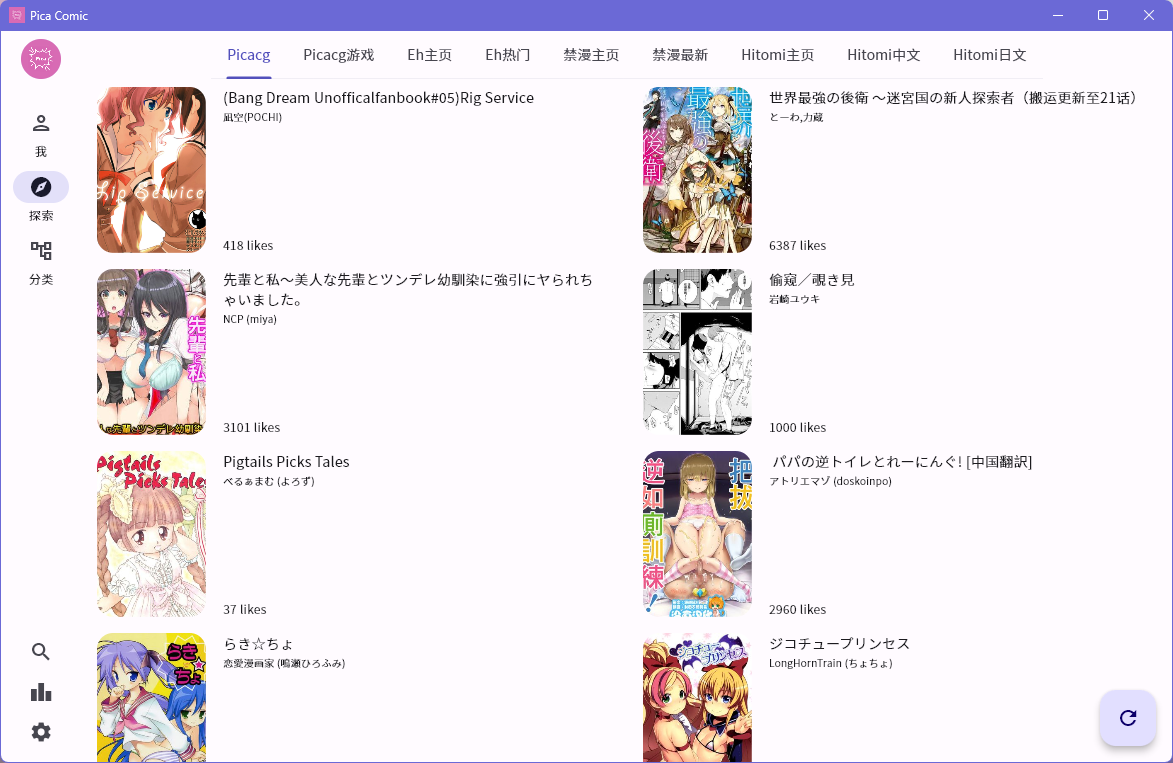Switch to the Eh主页 tab
Viewport: 1173px width, 763px height.
click(429, 55)
